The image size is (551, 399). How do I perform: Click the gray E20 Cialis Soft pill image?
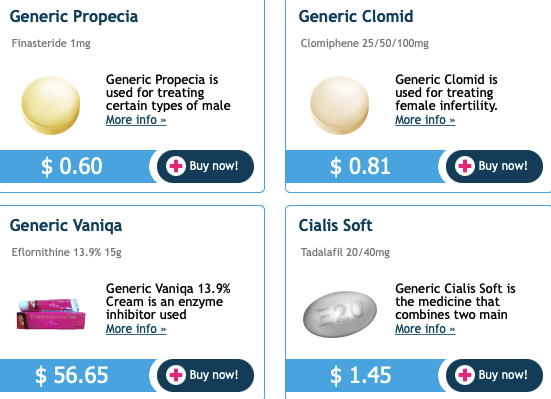pyautogui.click(x=340, y=314)
